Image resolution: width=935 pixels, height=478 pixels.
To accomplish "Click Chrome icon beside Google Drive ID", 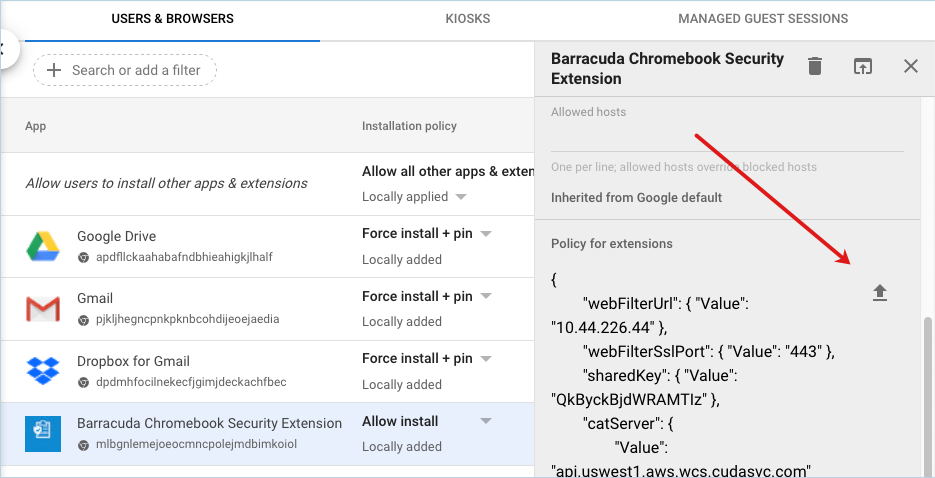I will click(x=83, y=257).
